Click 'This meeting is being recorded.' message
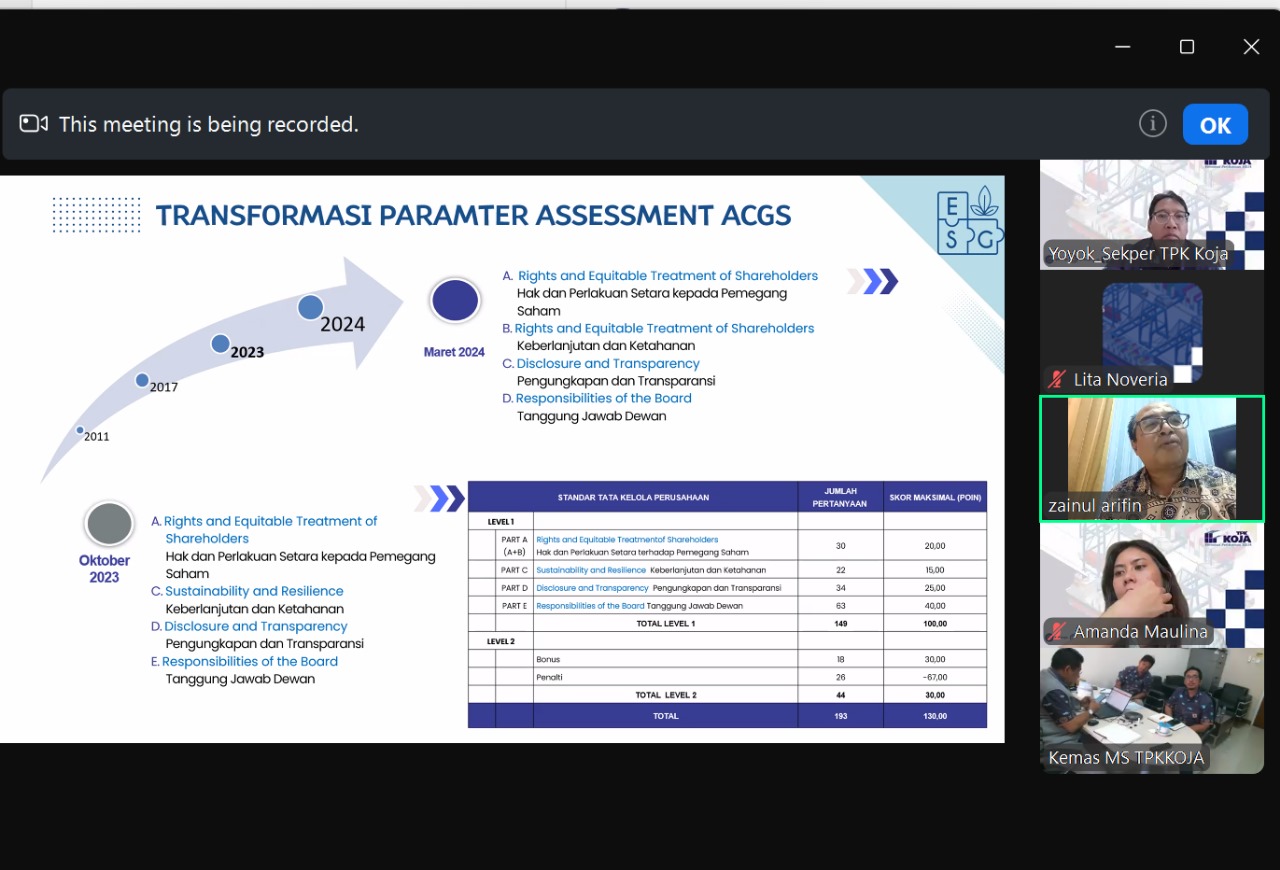The width and height of the screenshot is (1280, 870). (x=208, y=124)
